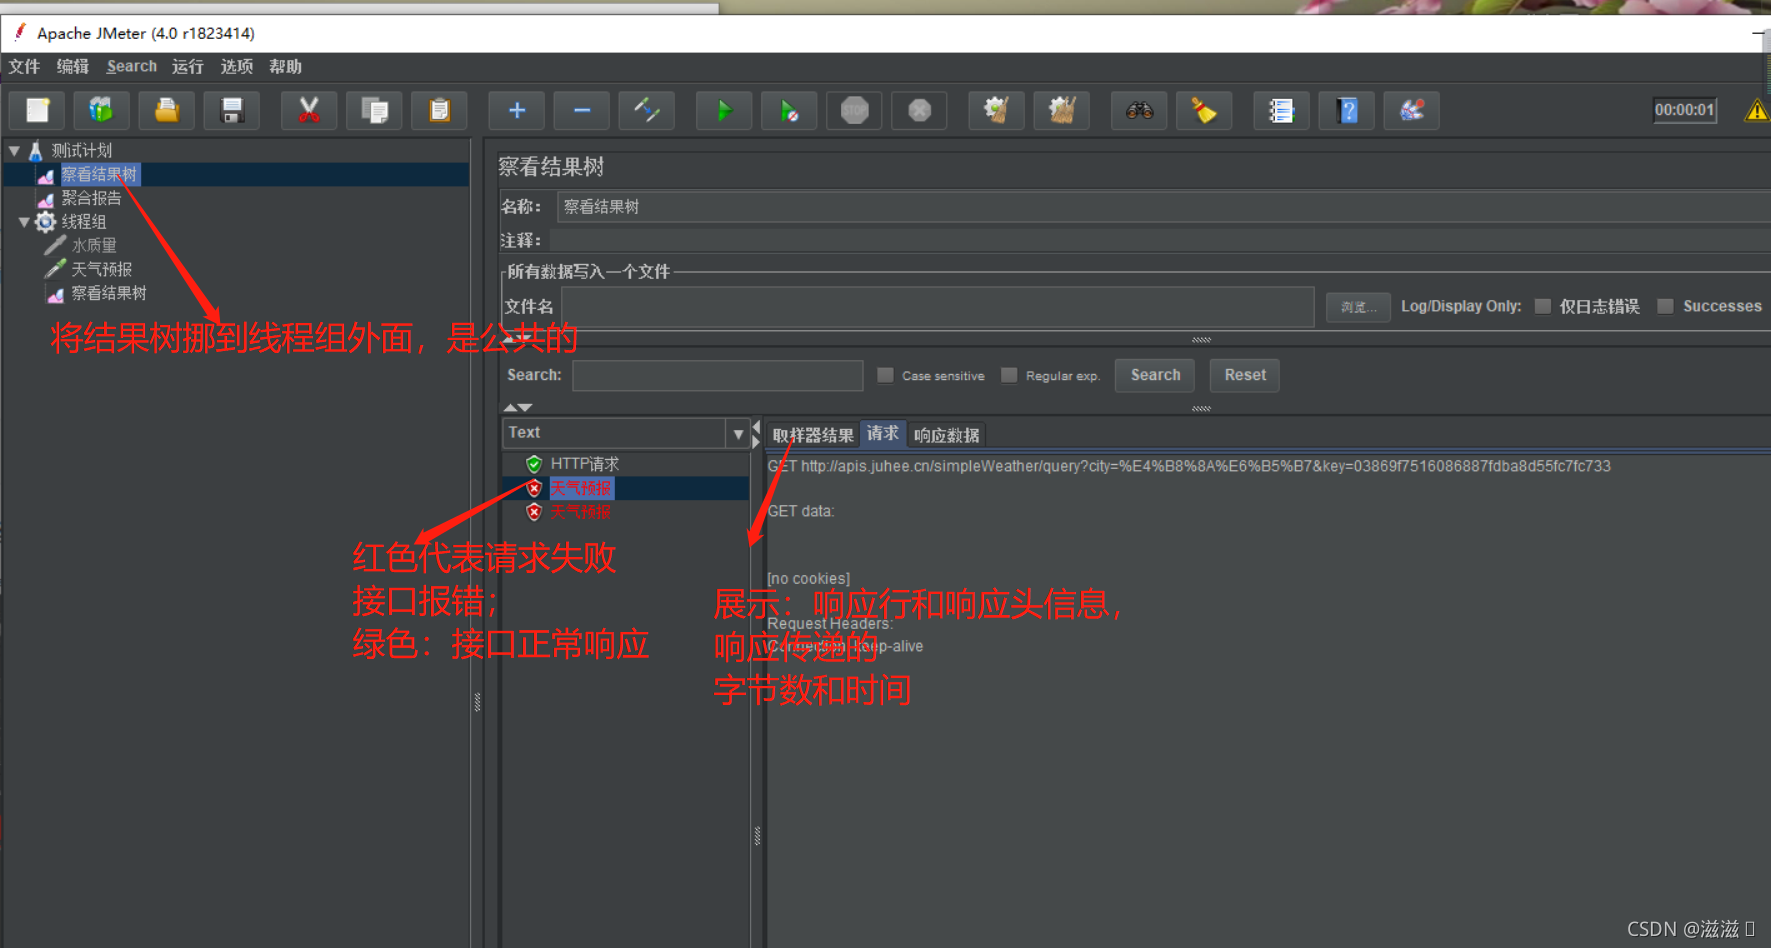Click the Clear All results icon
The image size is (1771, 948).
click(1061, 110)
